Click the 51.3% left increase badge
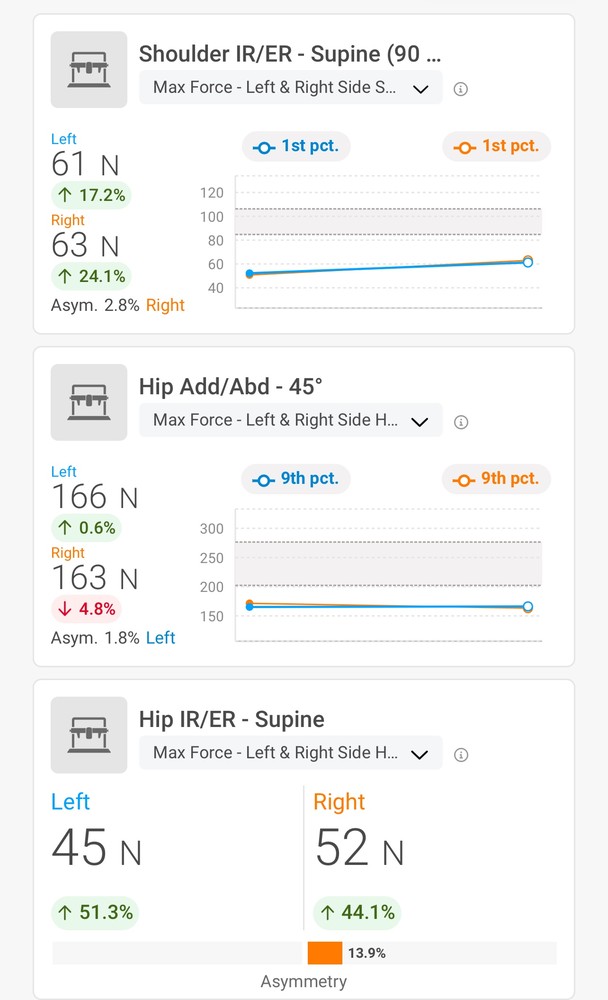The image size is (608, 1000). click(92, 912)
